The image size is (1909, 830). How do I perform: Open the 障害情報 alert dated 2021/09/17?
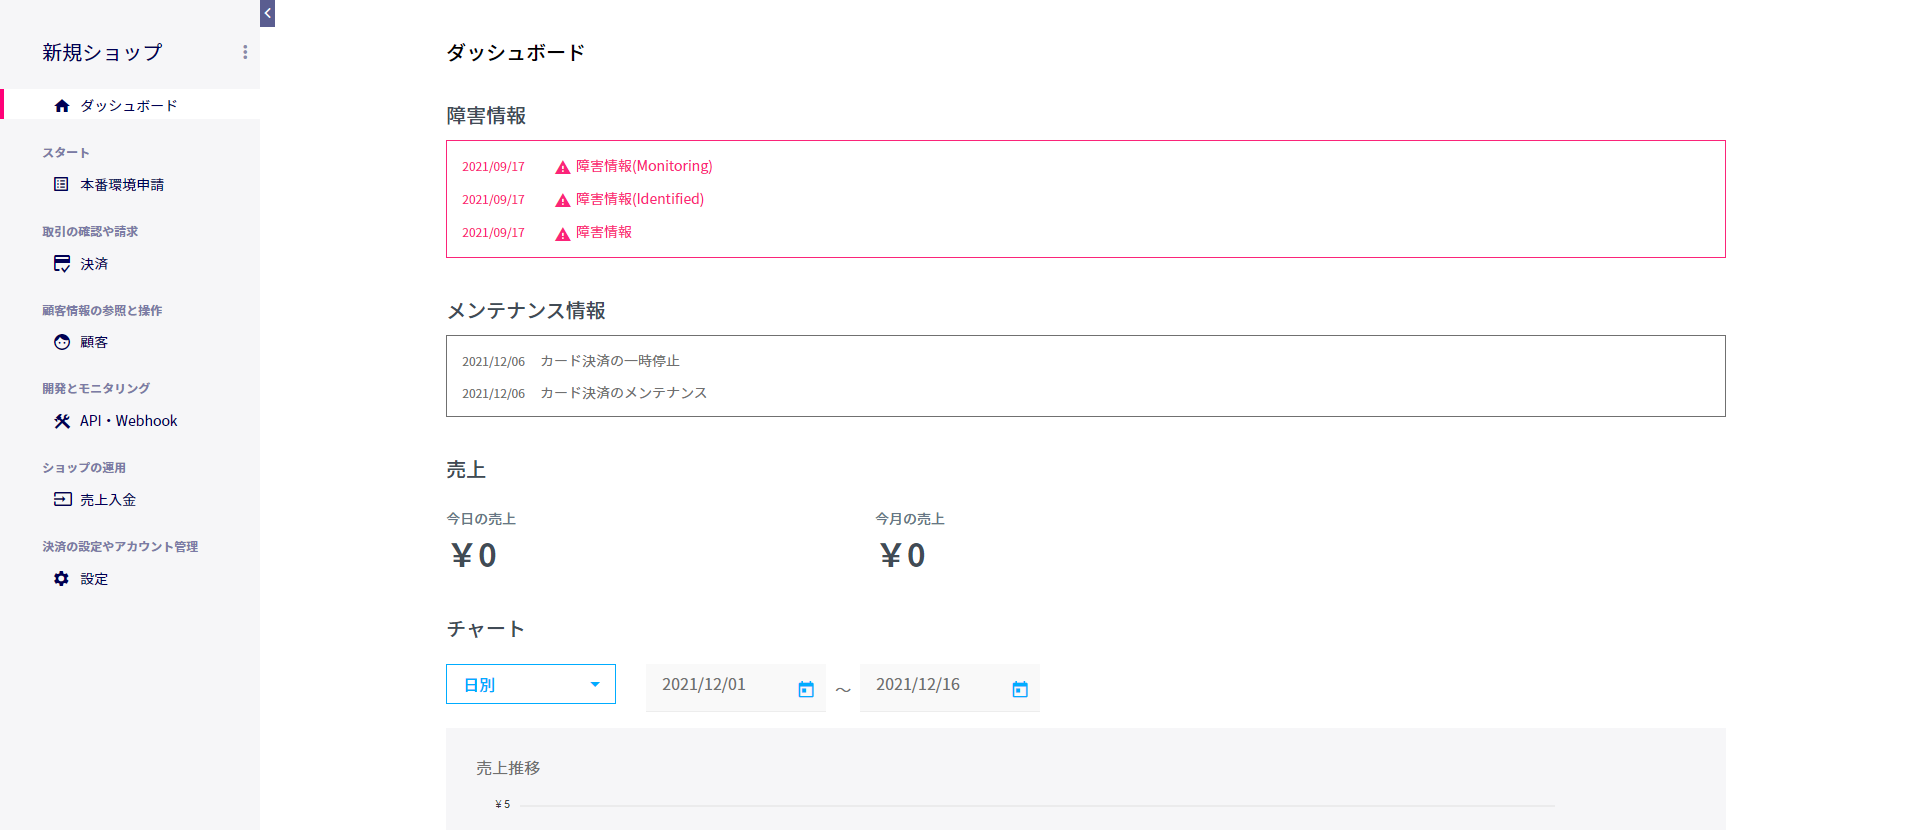click(604, 232)
